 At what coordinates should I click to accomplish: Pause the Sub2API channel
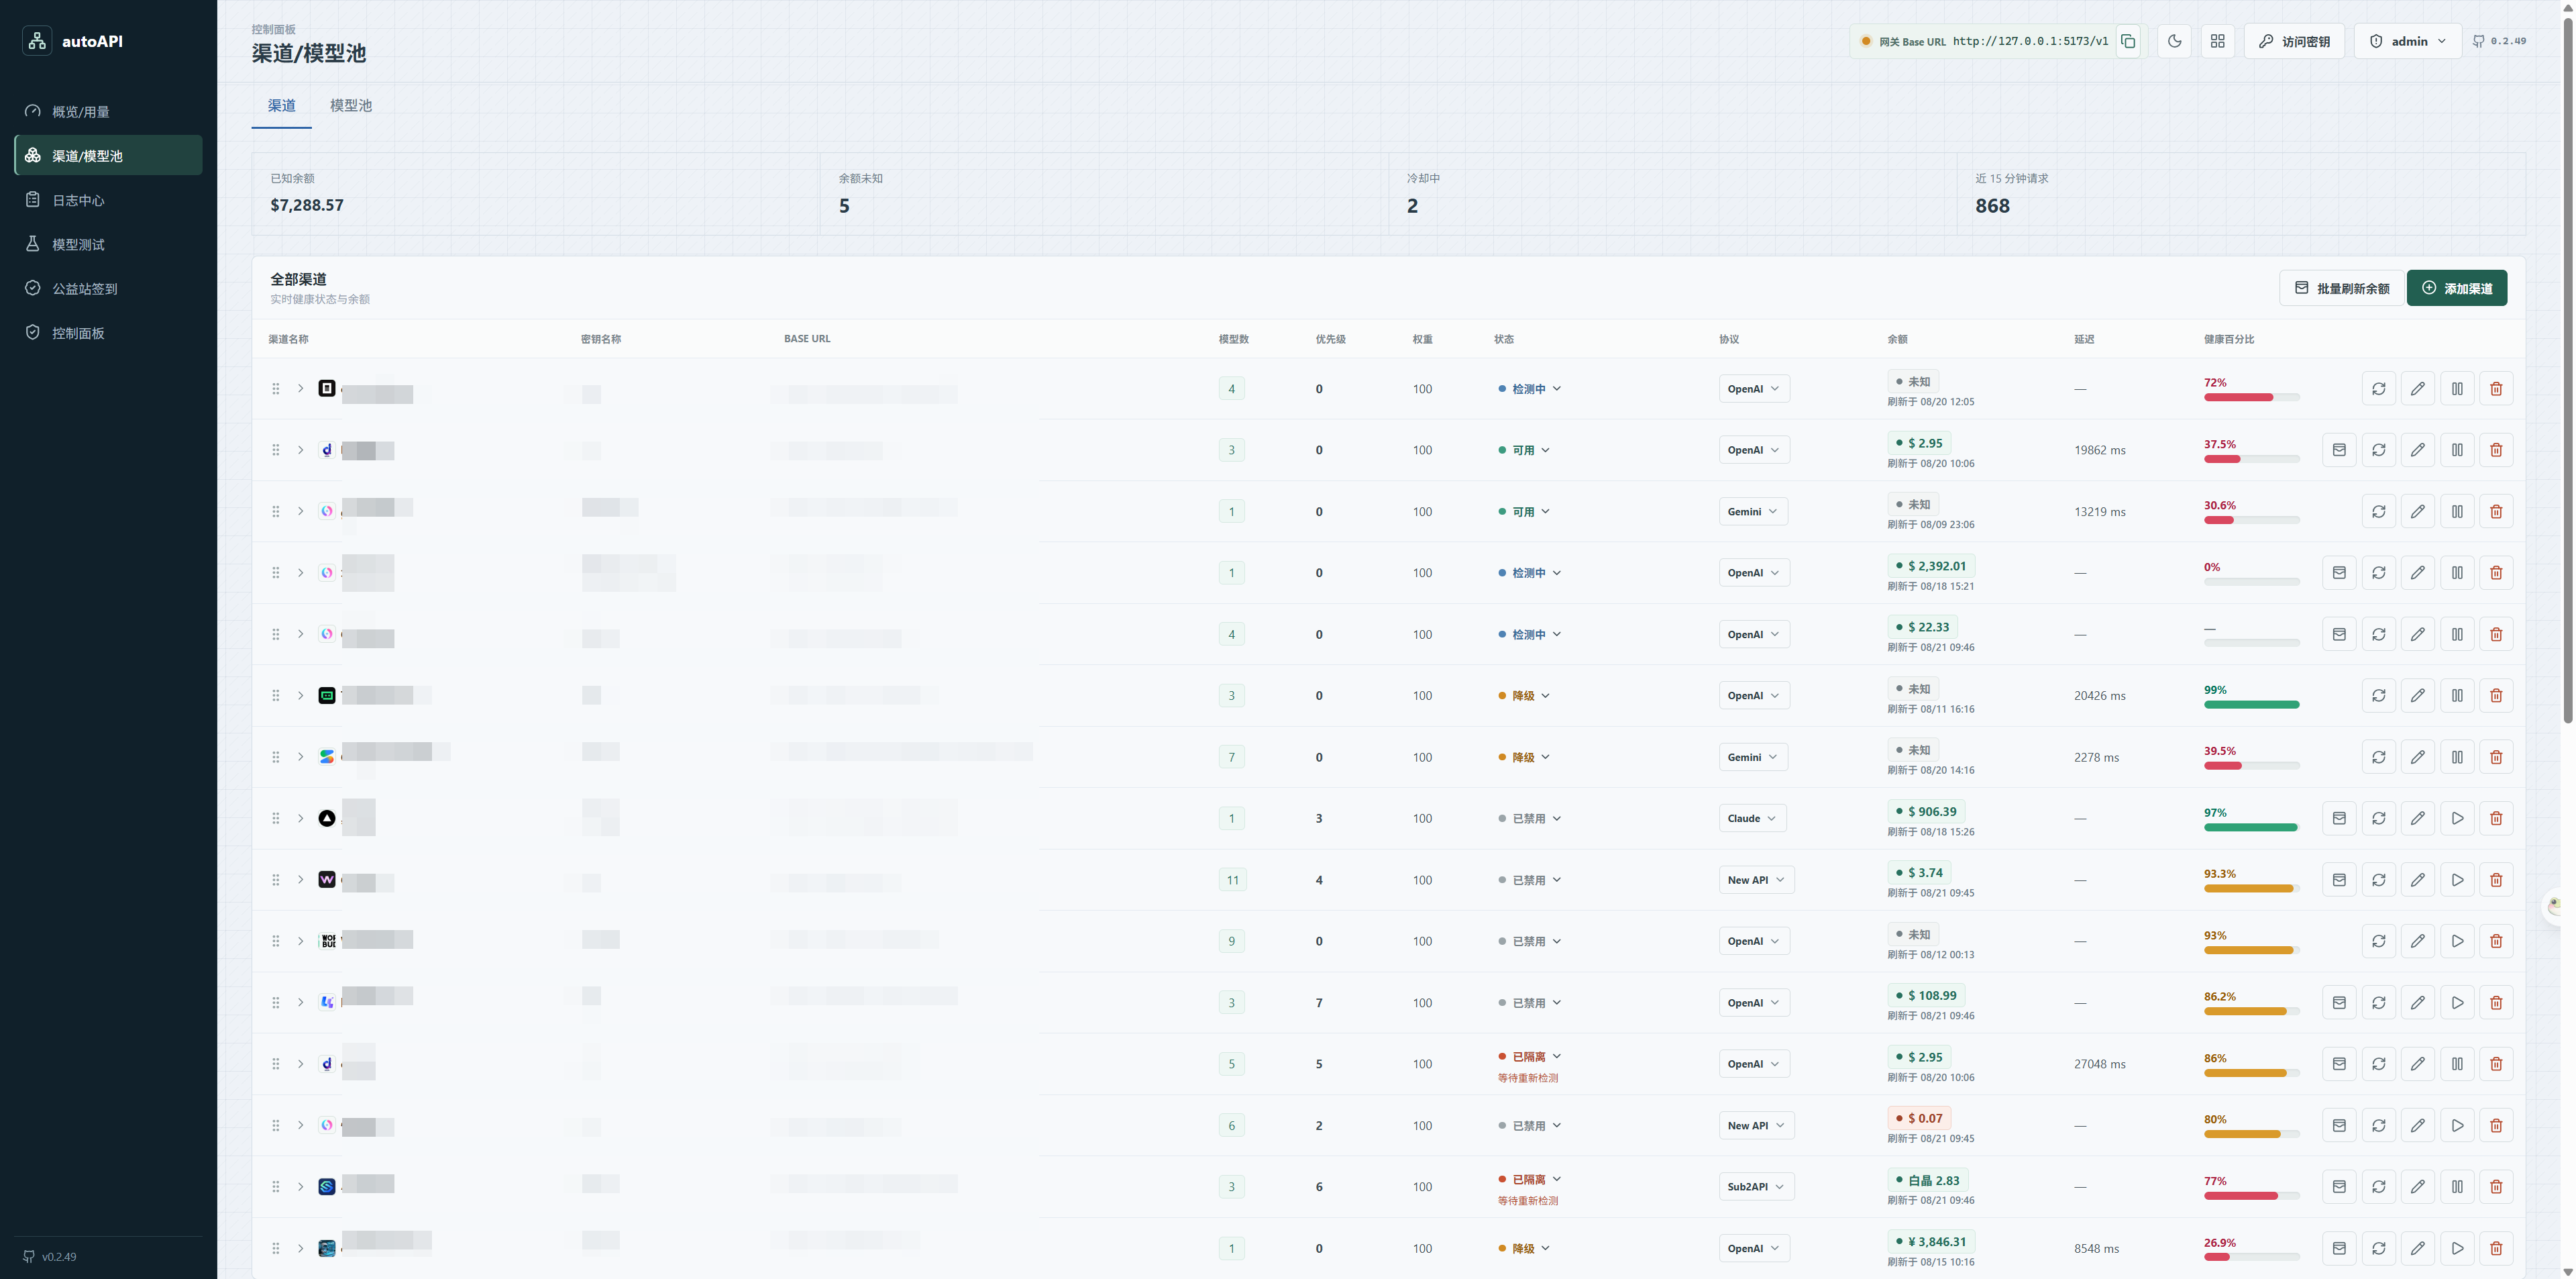pyautogui.click(x=2457, y=1187)
